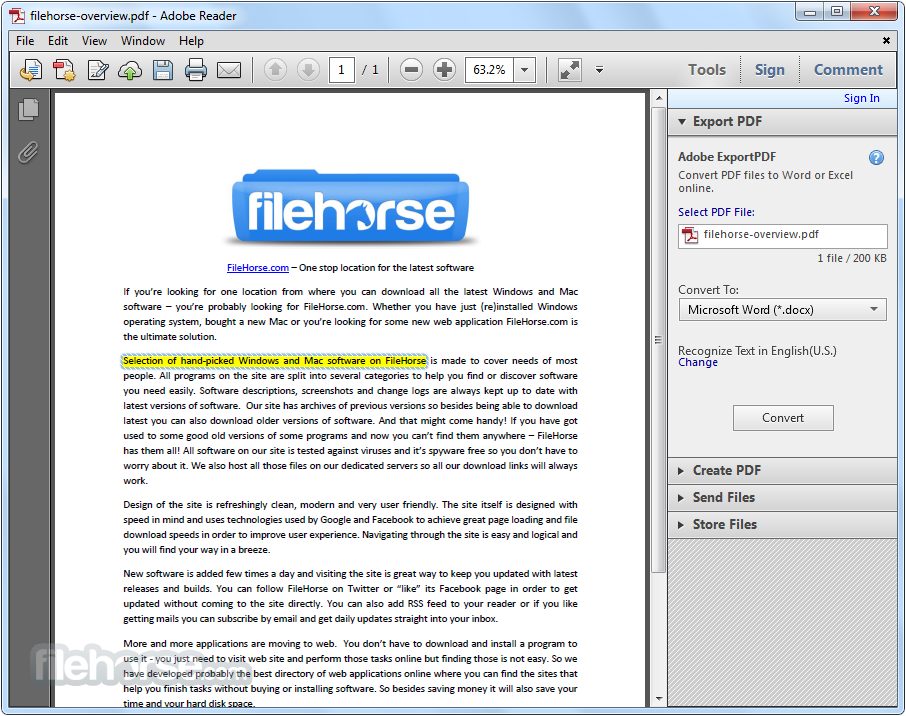
Task: Print the document using the printer icon
Action: click(x=196, y=70)
